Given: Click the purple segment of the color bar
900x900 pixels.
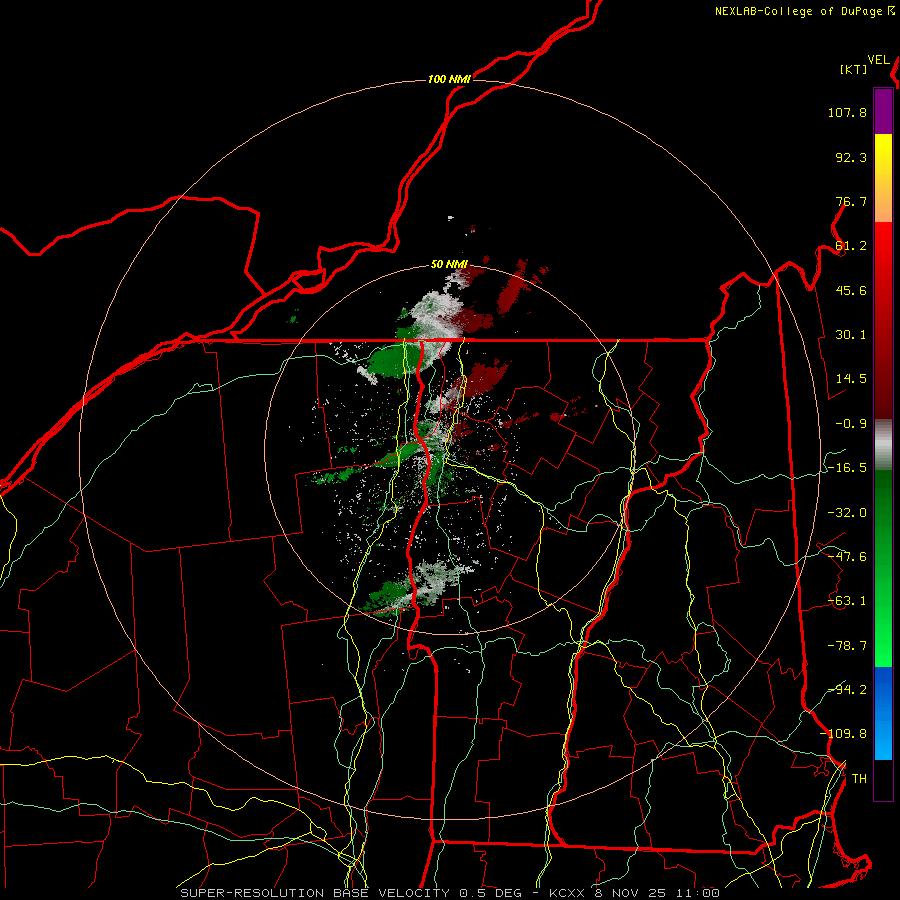Looking at the screenshot, I should coord(883,111).
